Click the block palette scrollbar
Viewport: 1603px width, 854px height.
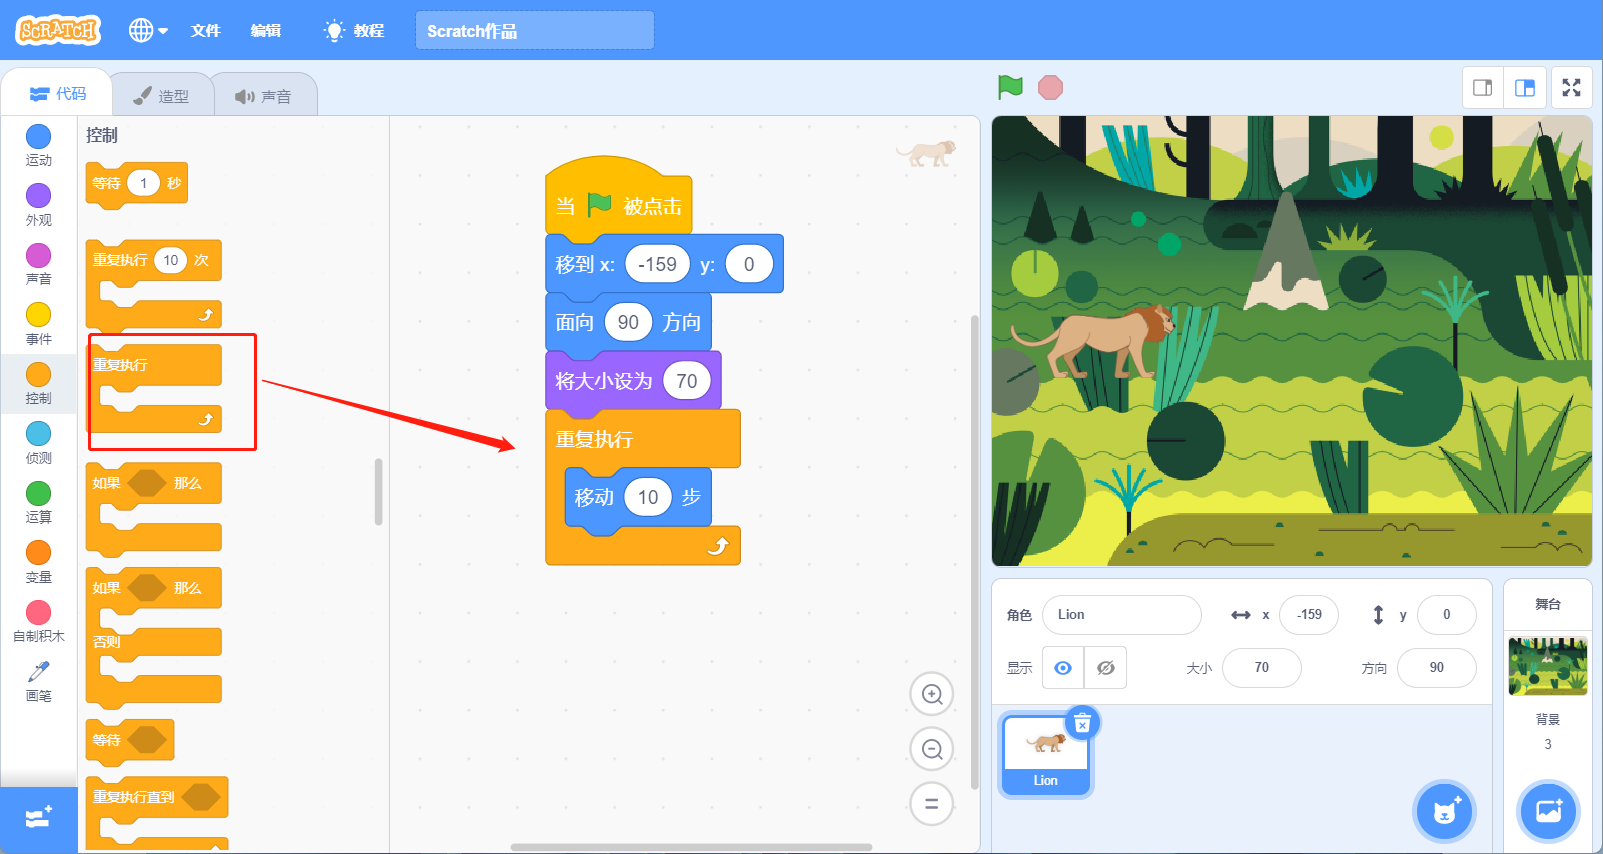pyautogui.click(x=378, y=491)
